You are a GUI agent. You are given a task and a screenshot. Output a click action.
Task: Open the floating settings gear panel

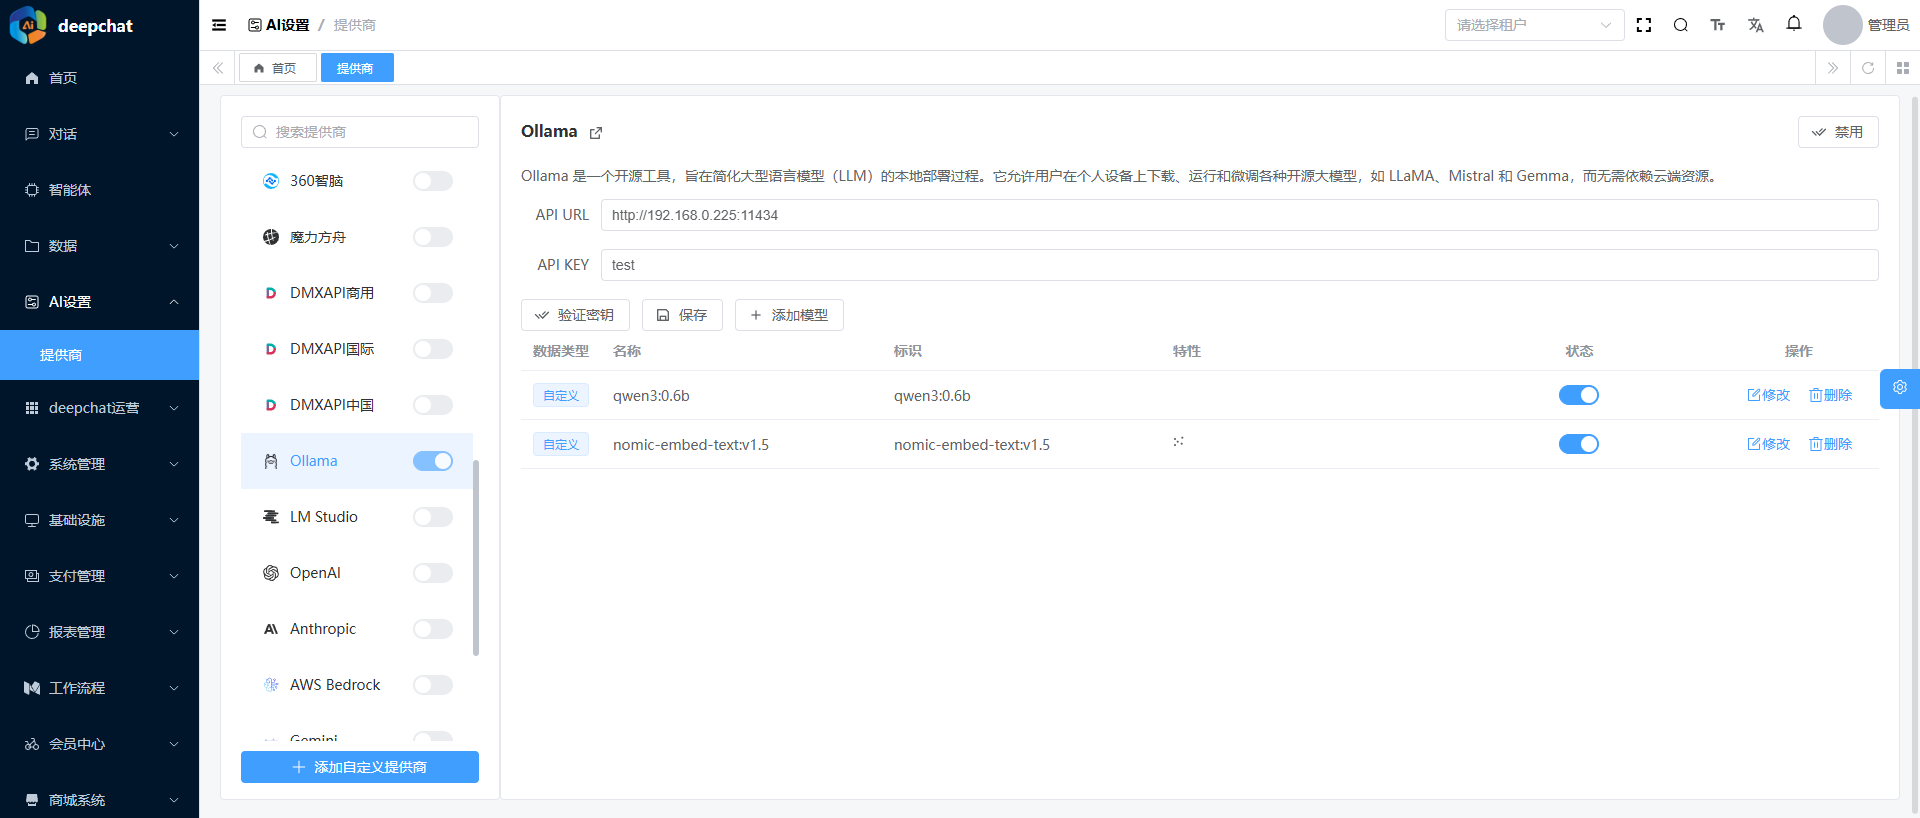tap(1900, 388)
